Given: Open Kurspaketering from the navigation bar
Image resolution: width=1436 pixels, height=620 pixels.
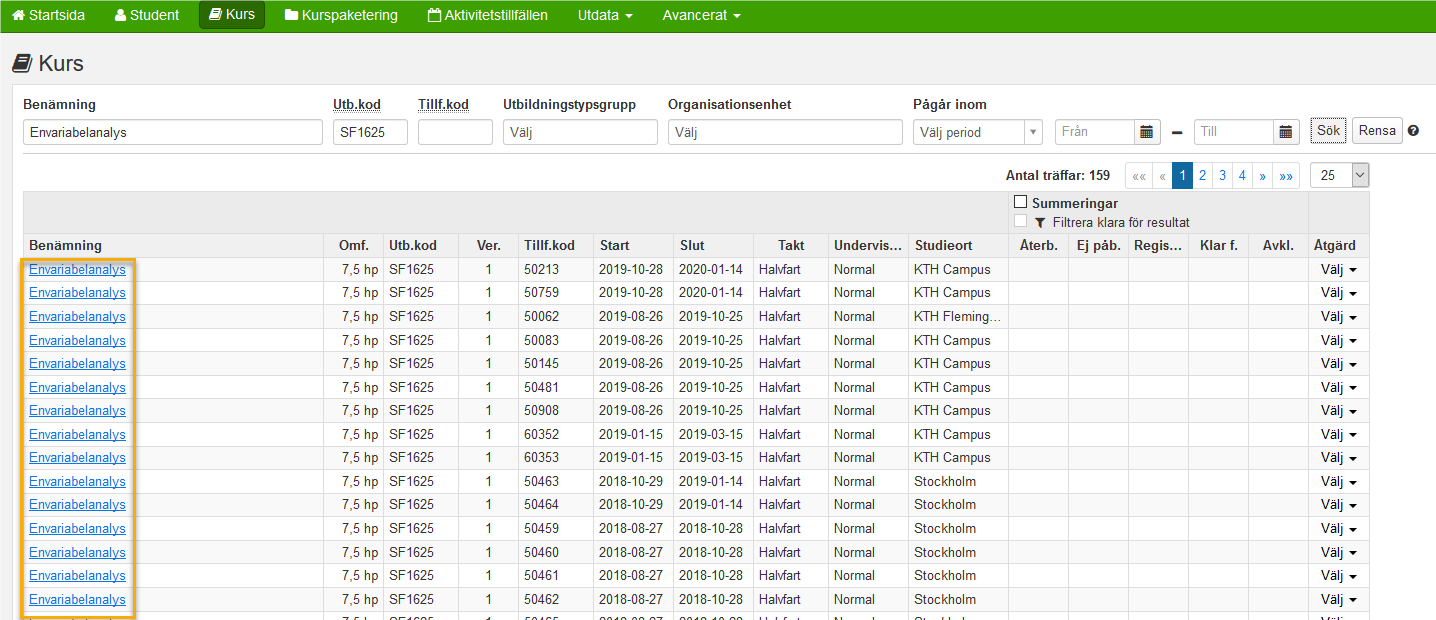Looking at the screenshot, I should tap(341, 15).
